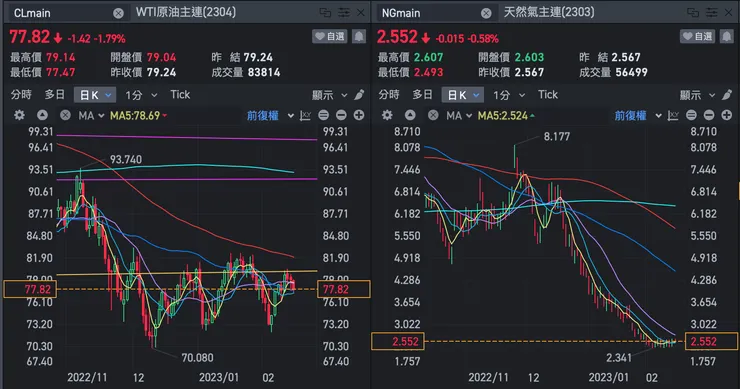Screen dimensions: 740x389
Task: Zoom in WTI chart with plus icon
Action: coord(359,115)
